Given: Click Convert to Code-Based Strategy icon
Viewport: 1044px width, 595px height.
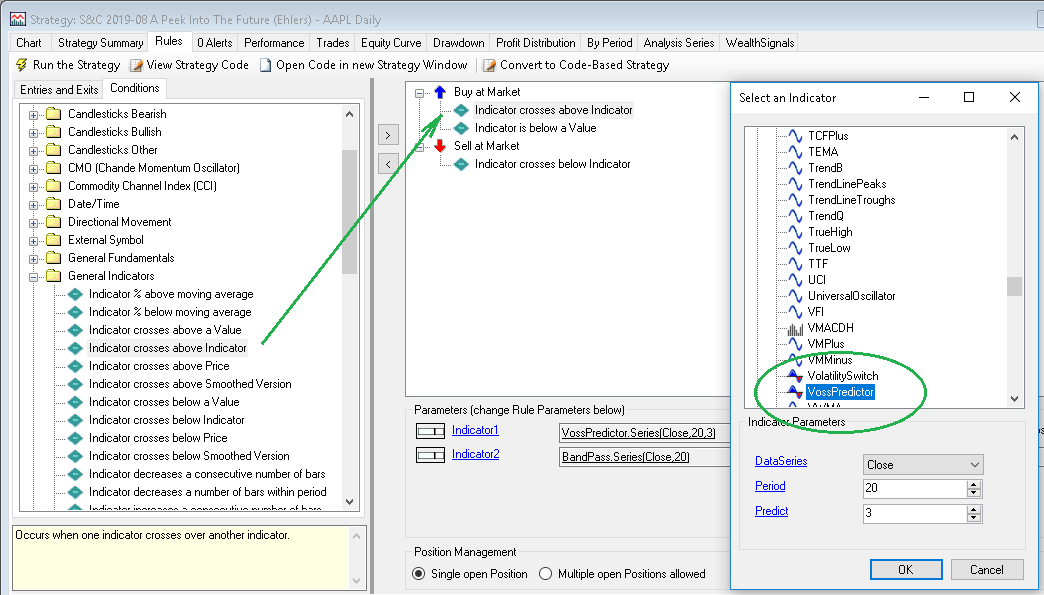Looking at the screenshot, I should (x=490, y=65).
